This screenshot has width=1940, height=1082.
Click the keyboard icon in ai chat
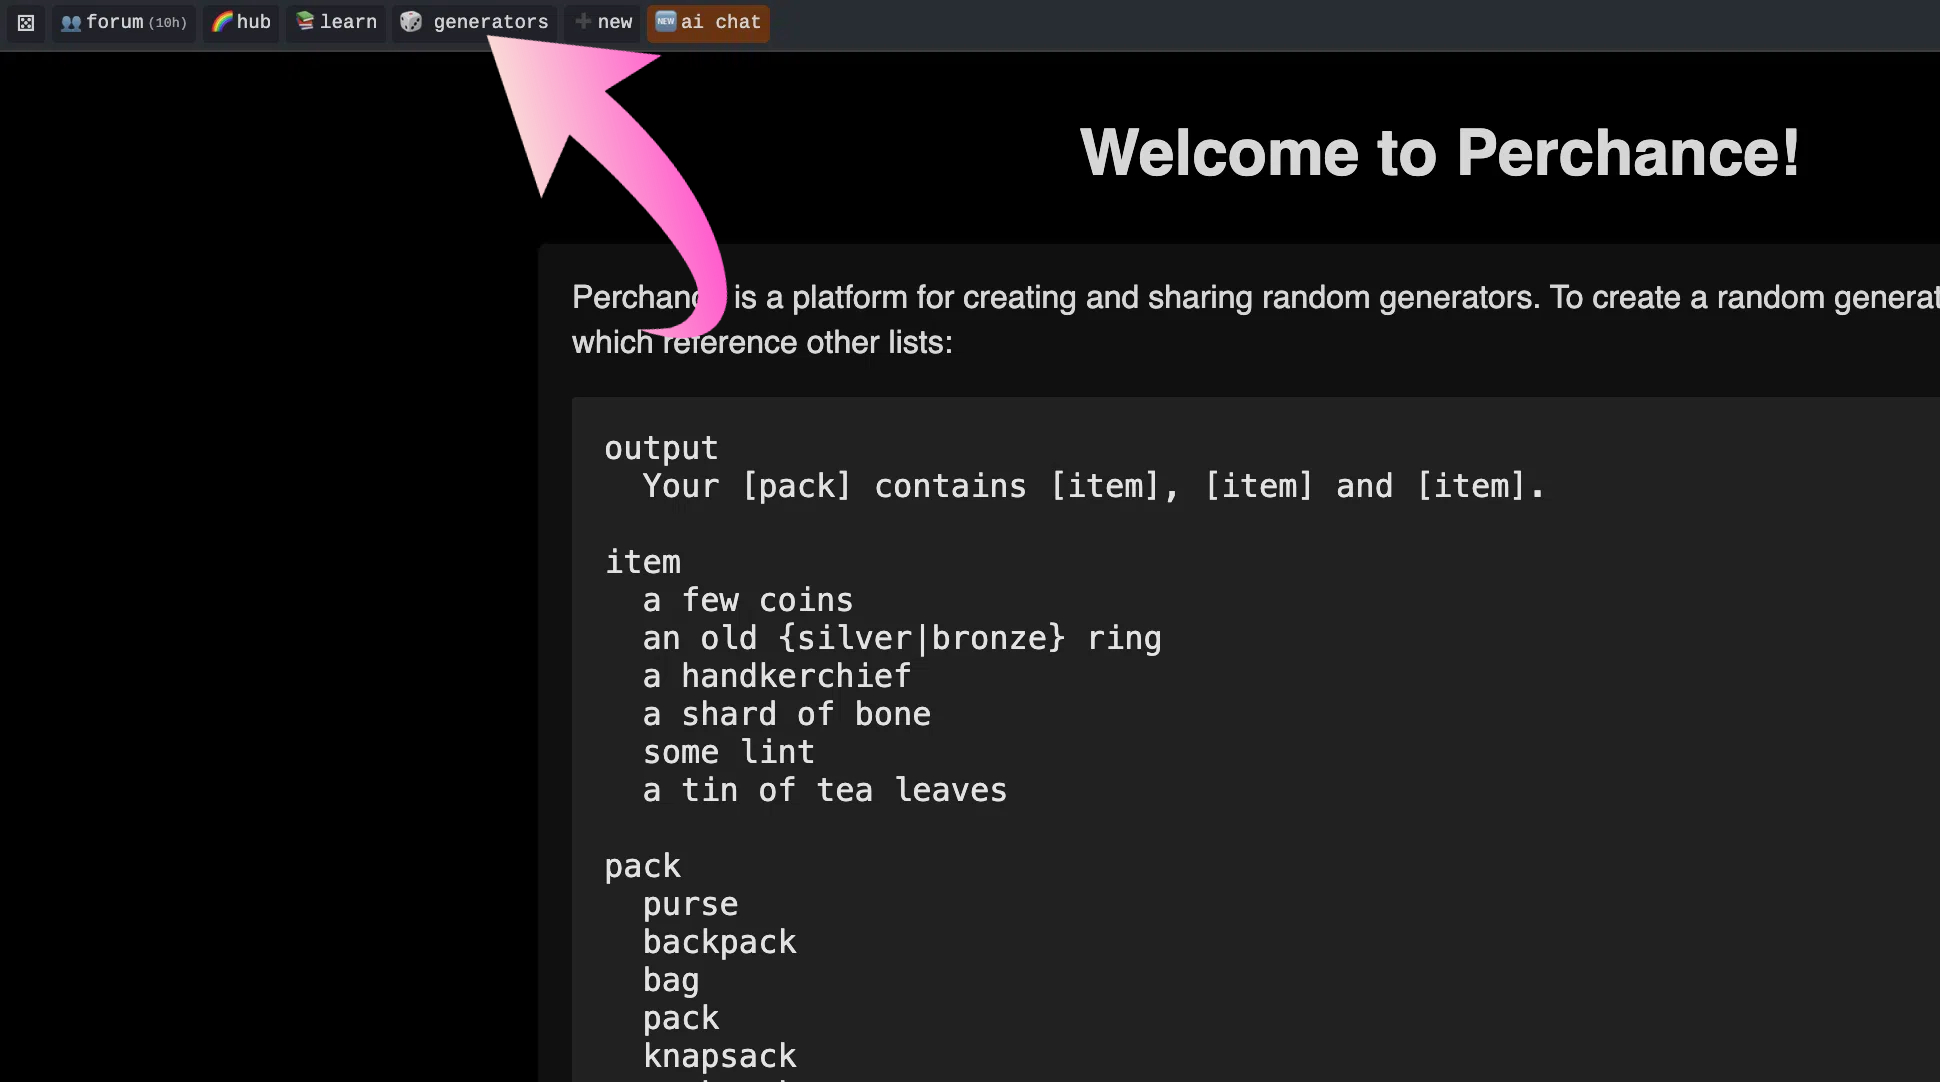[x=666, y=20]
